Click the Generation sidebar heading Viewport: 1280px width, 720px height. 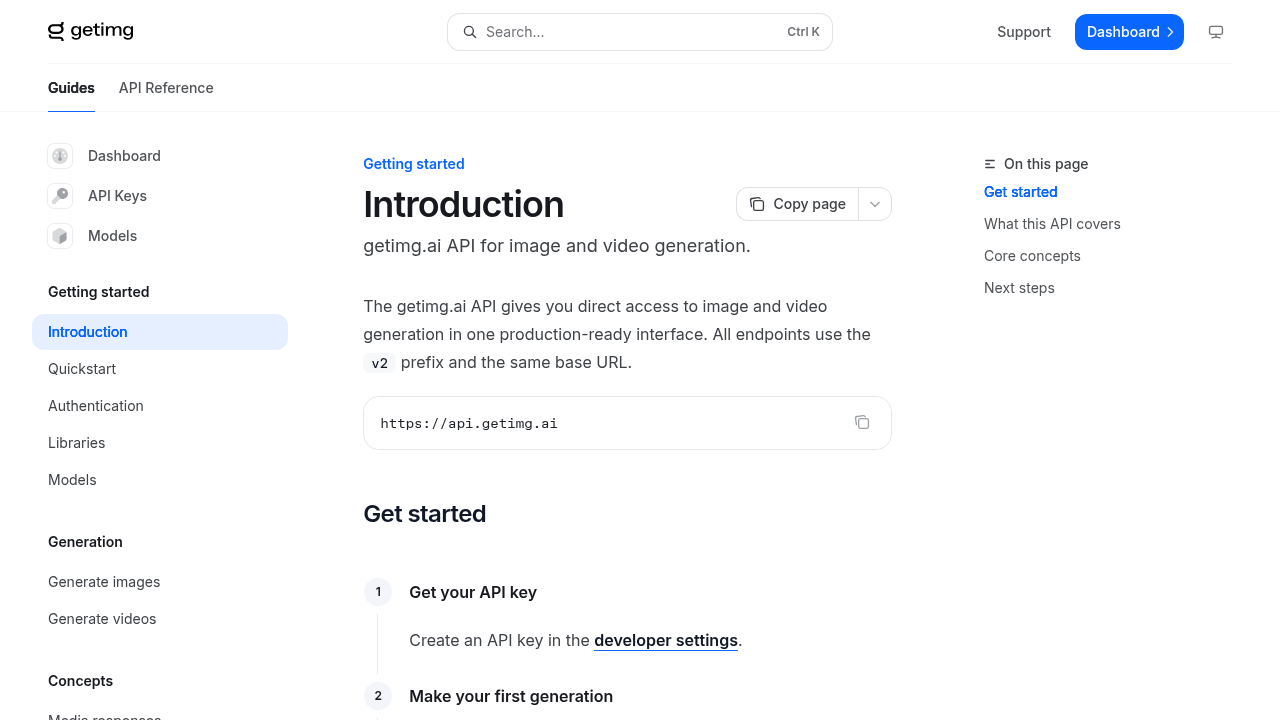(x=85, y=542)
